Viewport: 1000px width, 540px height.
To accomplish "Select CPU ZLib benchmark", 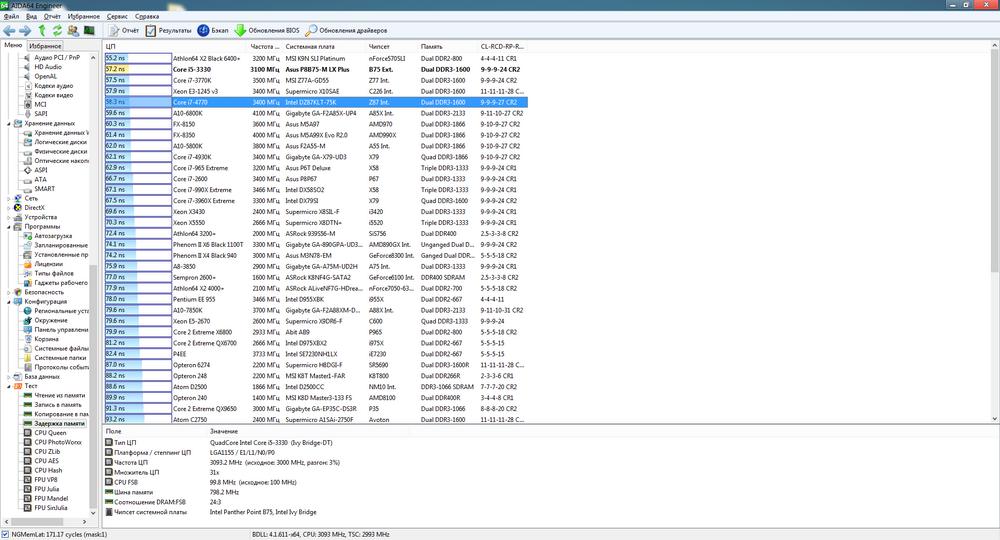I will pos(47,451).
